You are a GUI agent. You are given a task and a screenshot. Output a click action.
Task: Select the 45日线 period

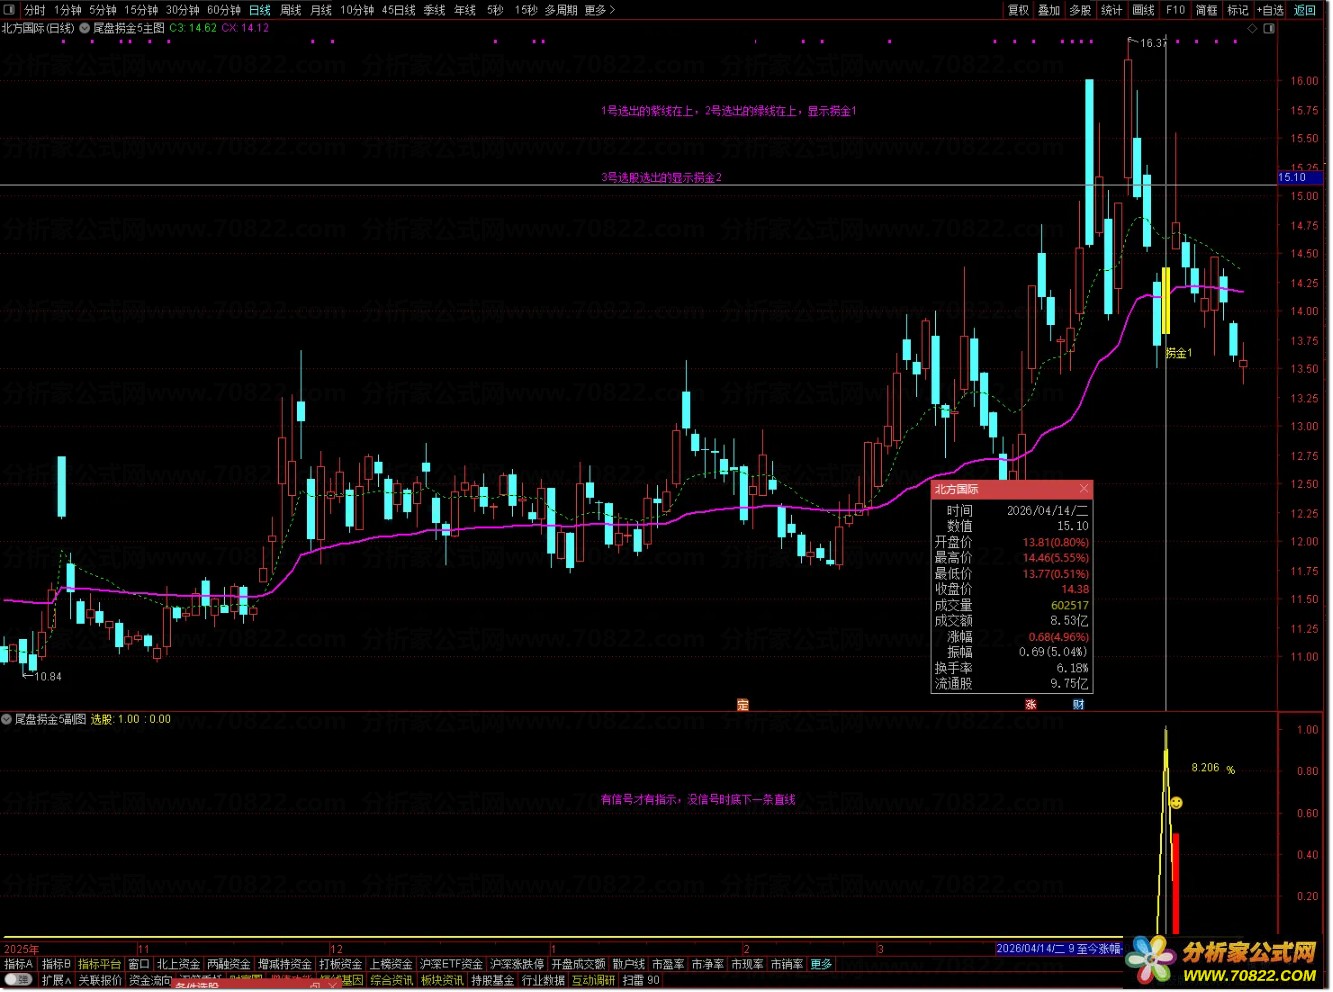[399, 10]
